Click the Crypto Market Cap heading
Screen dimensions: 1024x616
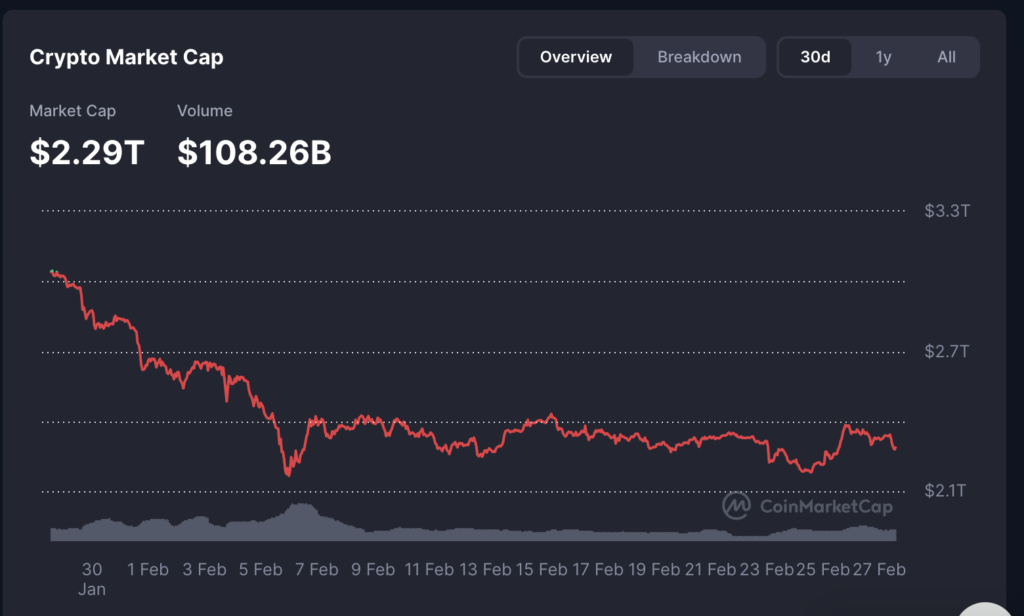tap(126, 57)
